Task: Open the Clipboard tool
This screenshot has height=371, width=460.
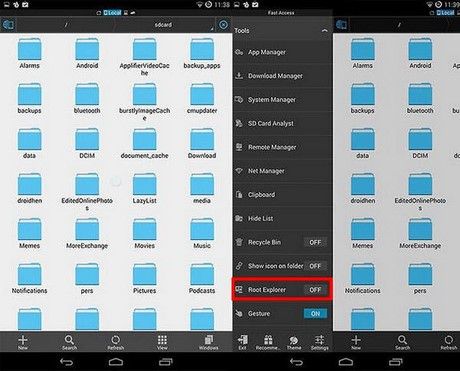Action: pyautogui.click(x=283, y=195)
